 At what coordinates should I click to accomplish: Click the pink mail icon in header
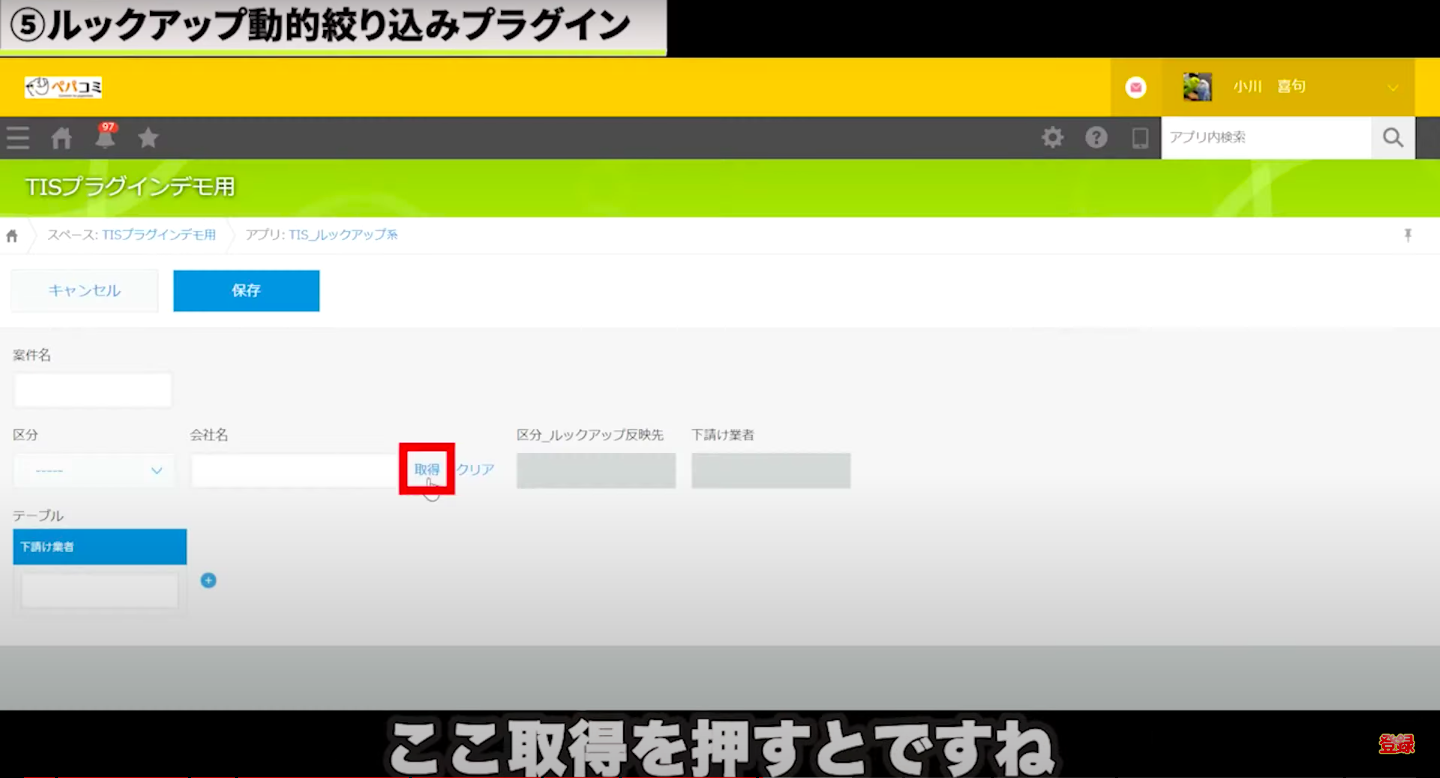[1136, 88]
